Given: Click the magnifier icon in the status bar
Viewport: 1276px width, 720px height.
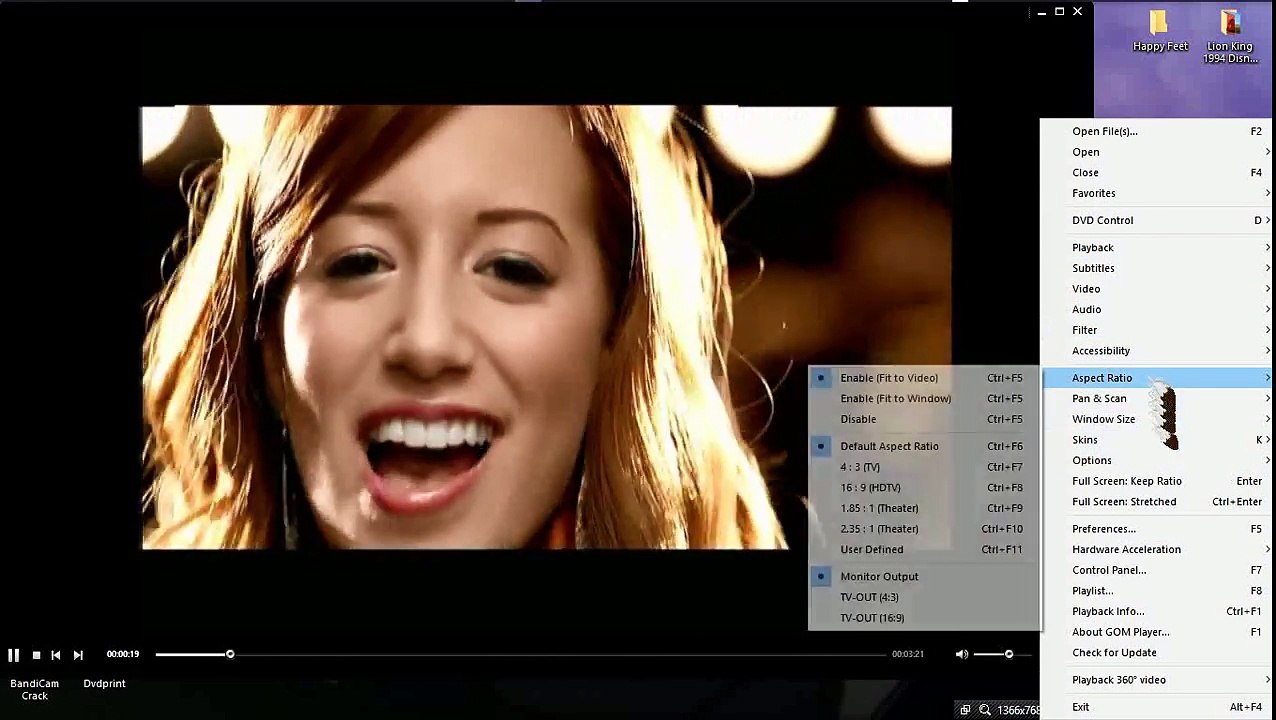Looking at the screenshot, I should (985, 710).
